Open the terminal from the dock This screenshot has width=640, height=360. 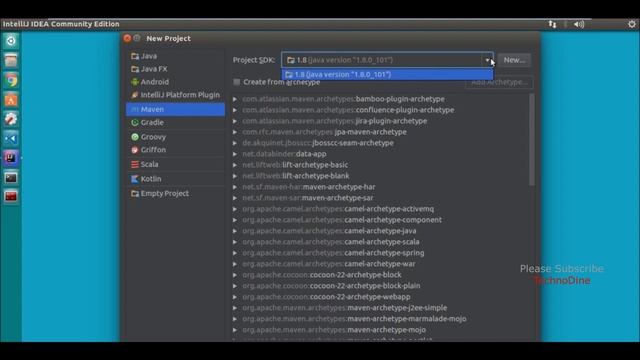[x=11, y=178]
